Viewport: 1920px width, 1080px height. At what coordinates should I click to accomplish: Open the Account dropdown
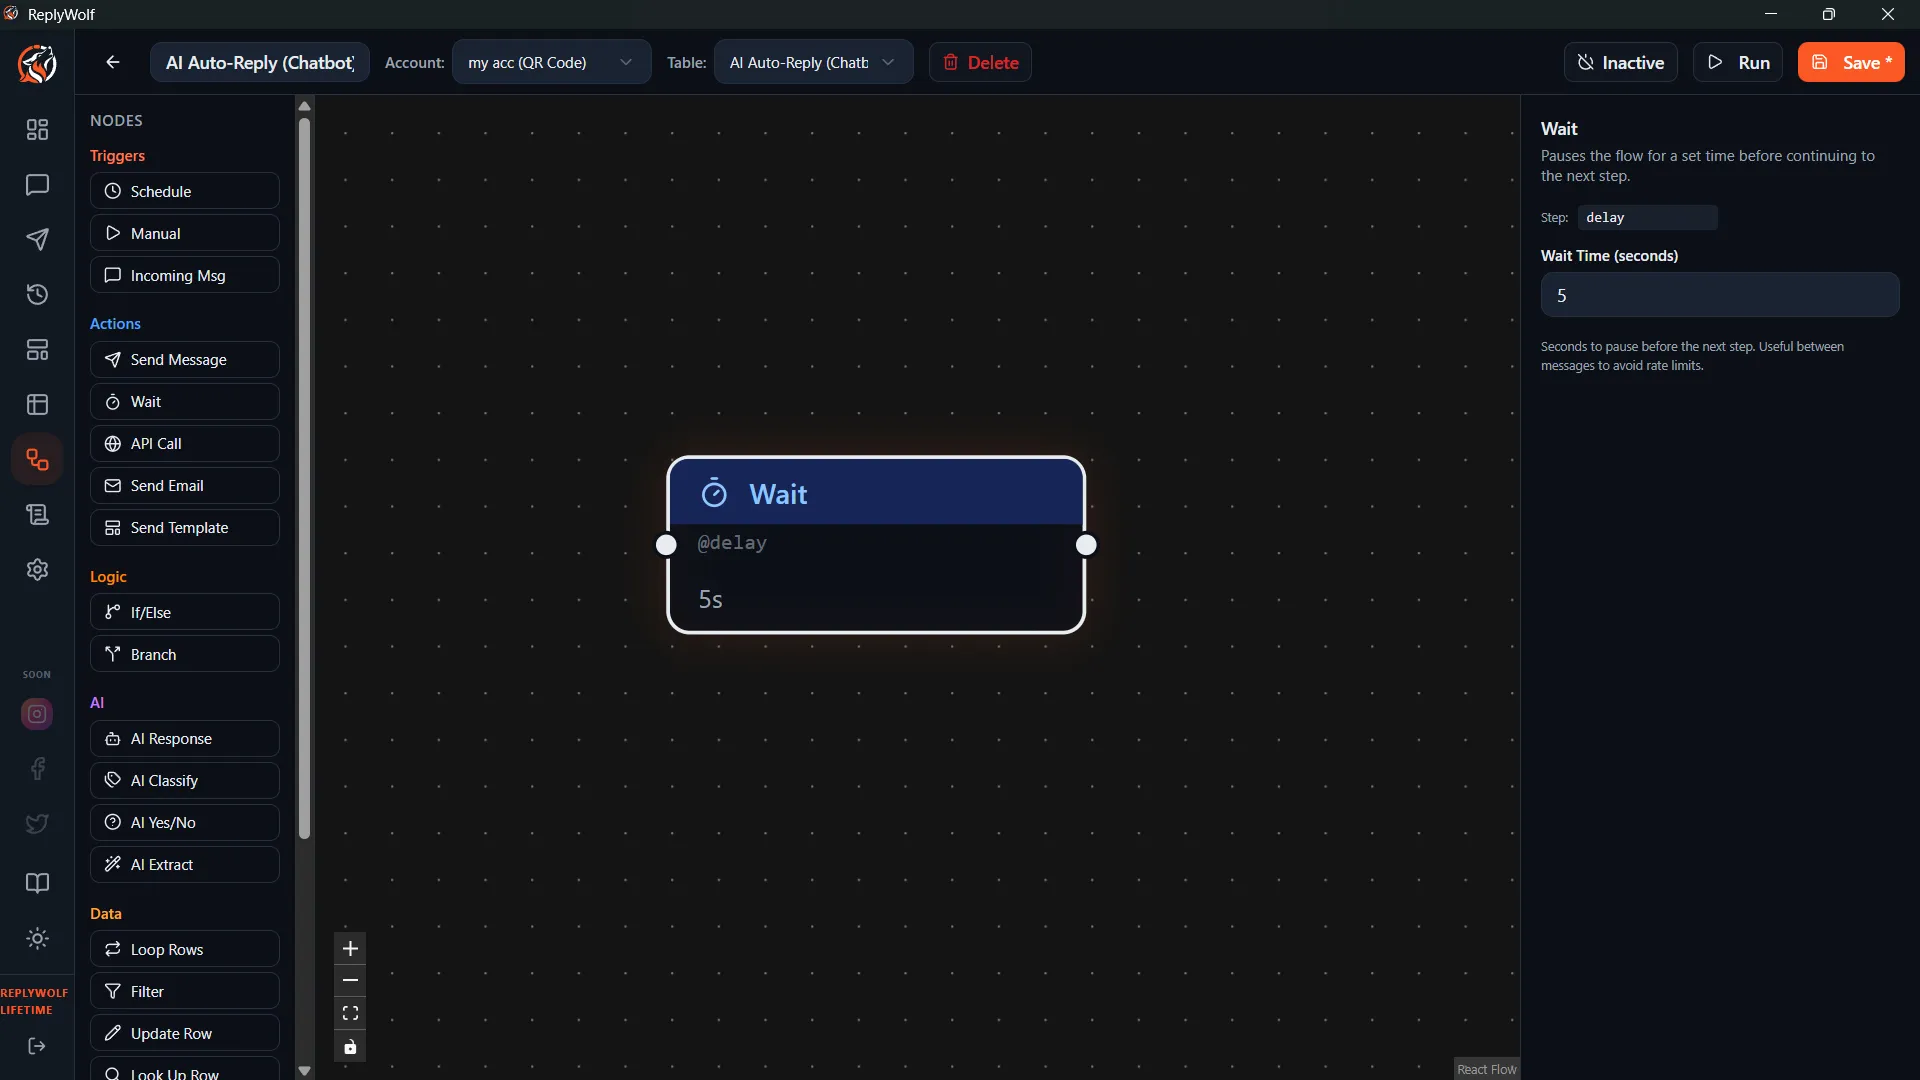pyautogui.click(x=551, y=62)
